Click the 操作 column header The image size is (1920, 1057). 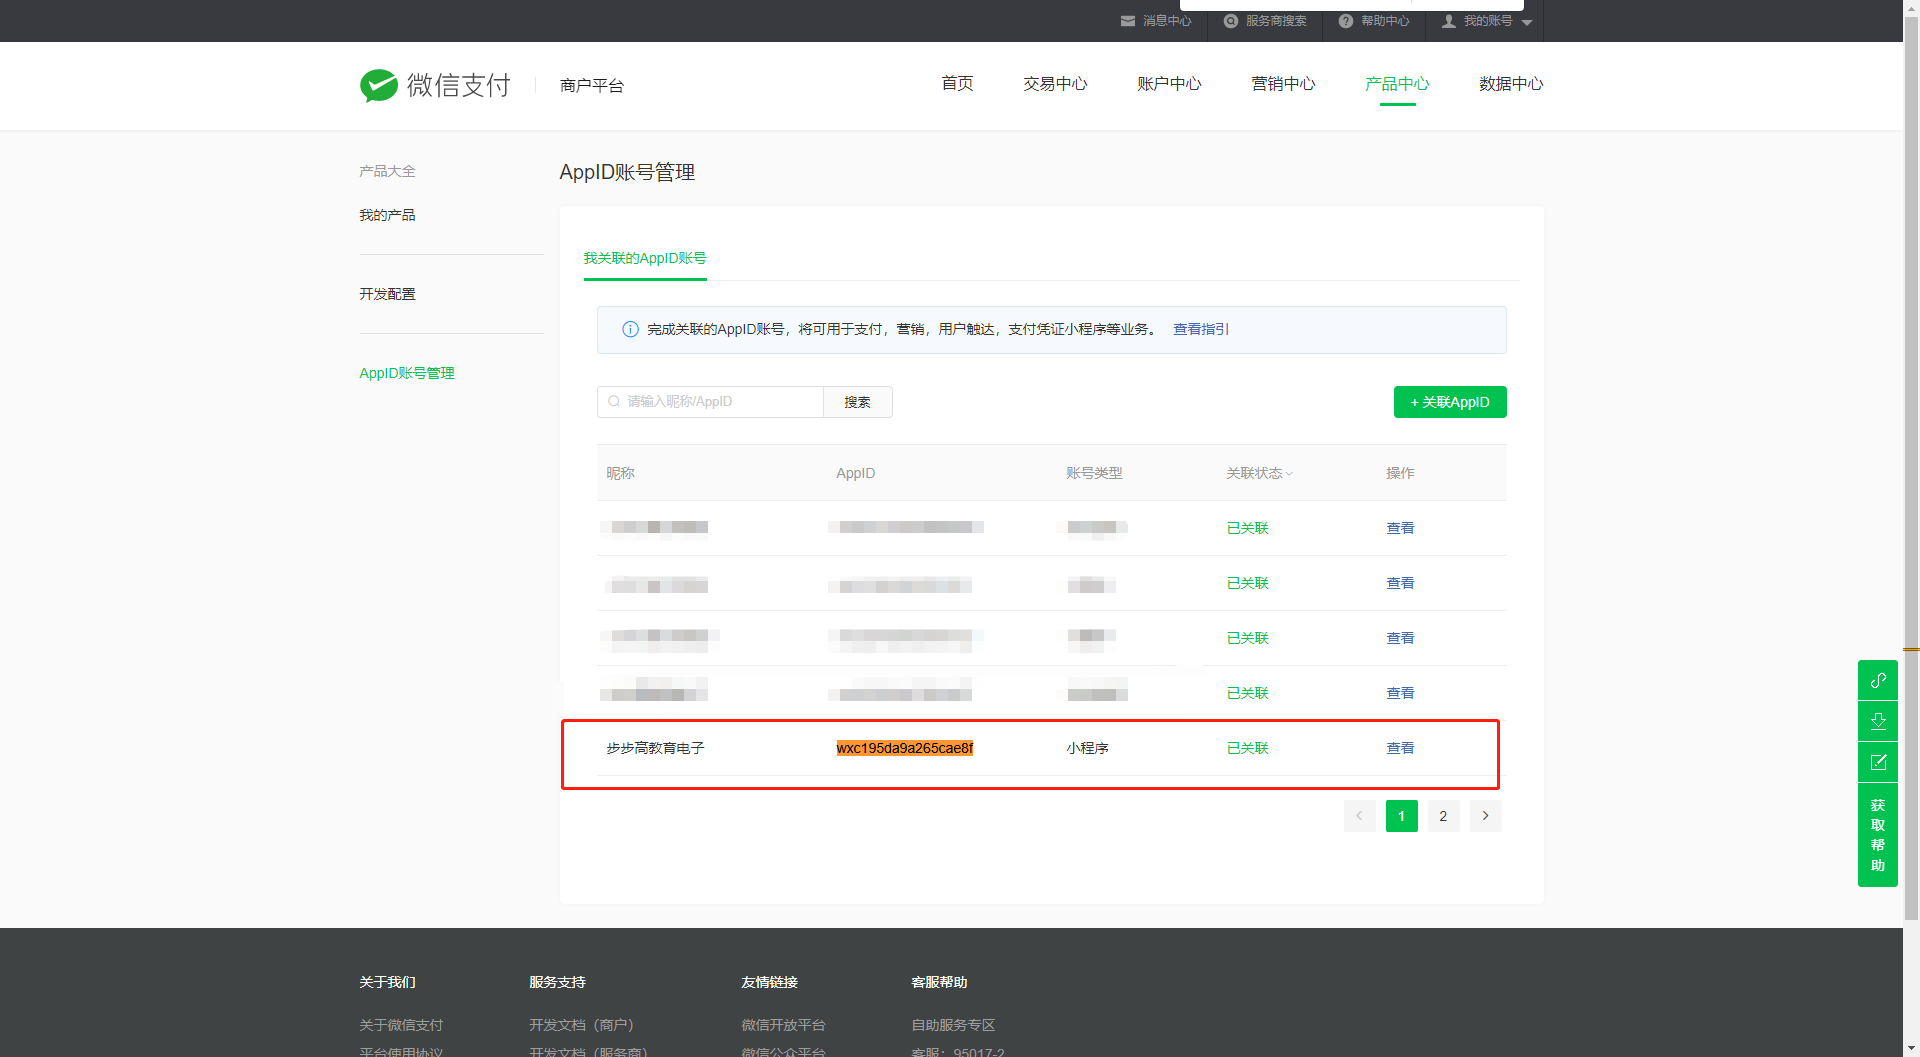(x=1400, y=473)
